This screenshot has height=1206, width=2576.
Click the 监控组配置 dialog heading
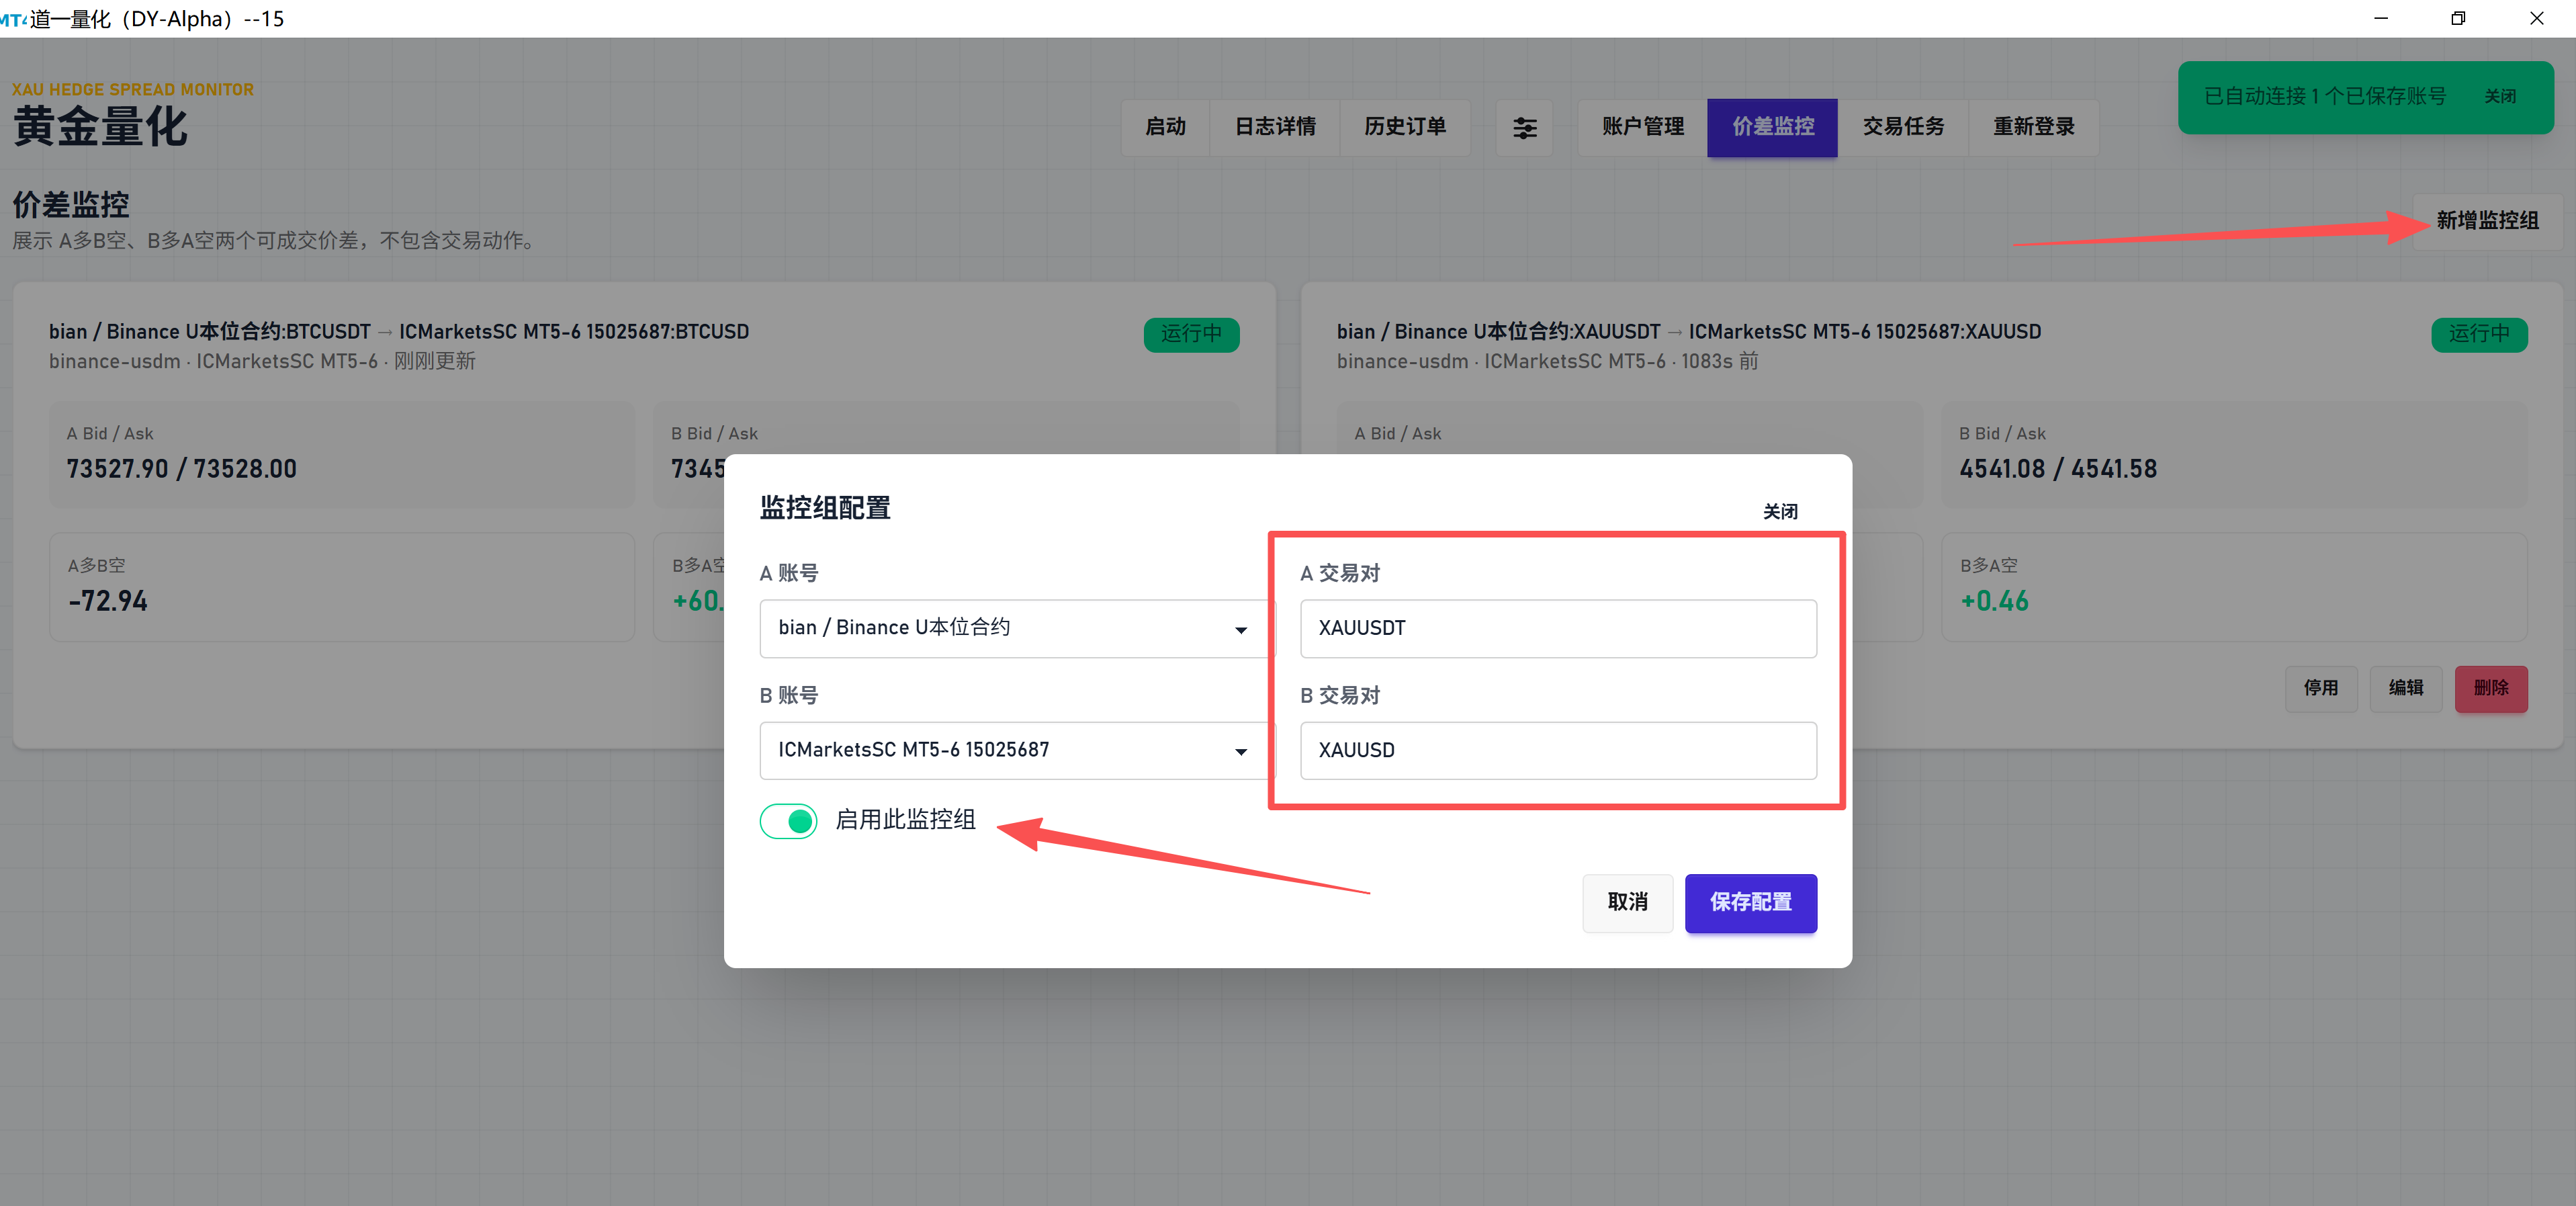click(x=825, y=508)
